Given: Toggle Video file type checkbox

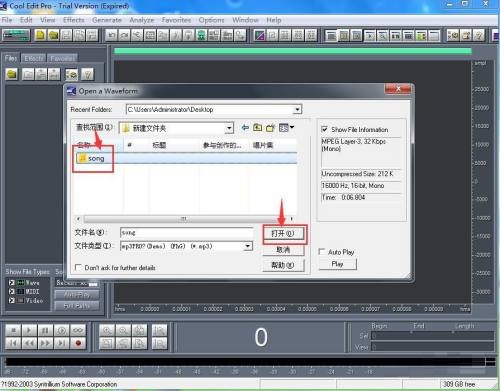Looking at the screenshot, I should coord(12,300).
